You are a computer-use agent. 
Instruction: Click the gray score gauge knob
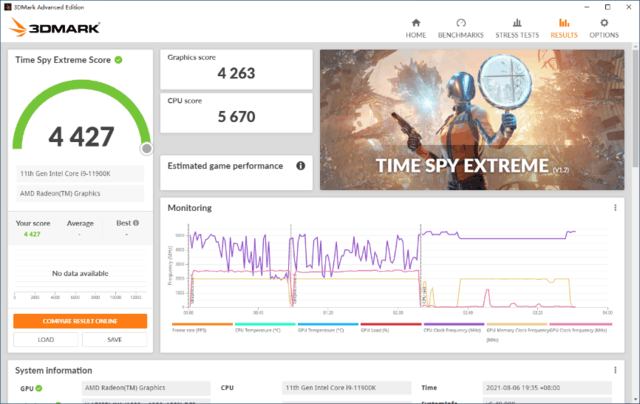[147, 149]
